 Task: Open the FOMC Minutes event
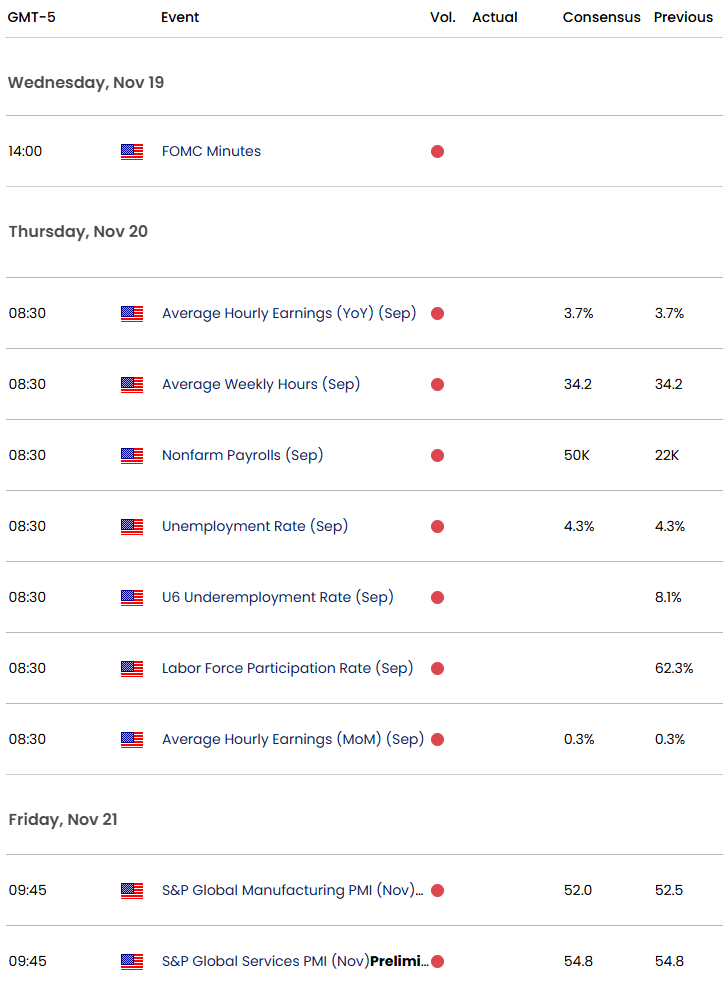(x=211, y=152)
